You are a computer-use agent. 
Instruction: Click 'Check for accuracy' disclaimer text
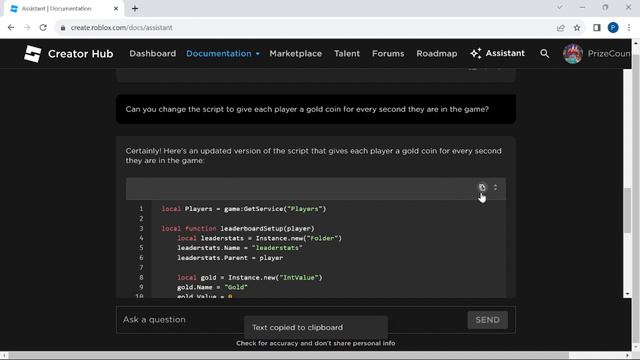(316, 343)
